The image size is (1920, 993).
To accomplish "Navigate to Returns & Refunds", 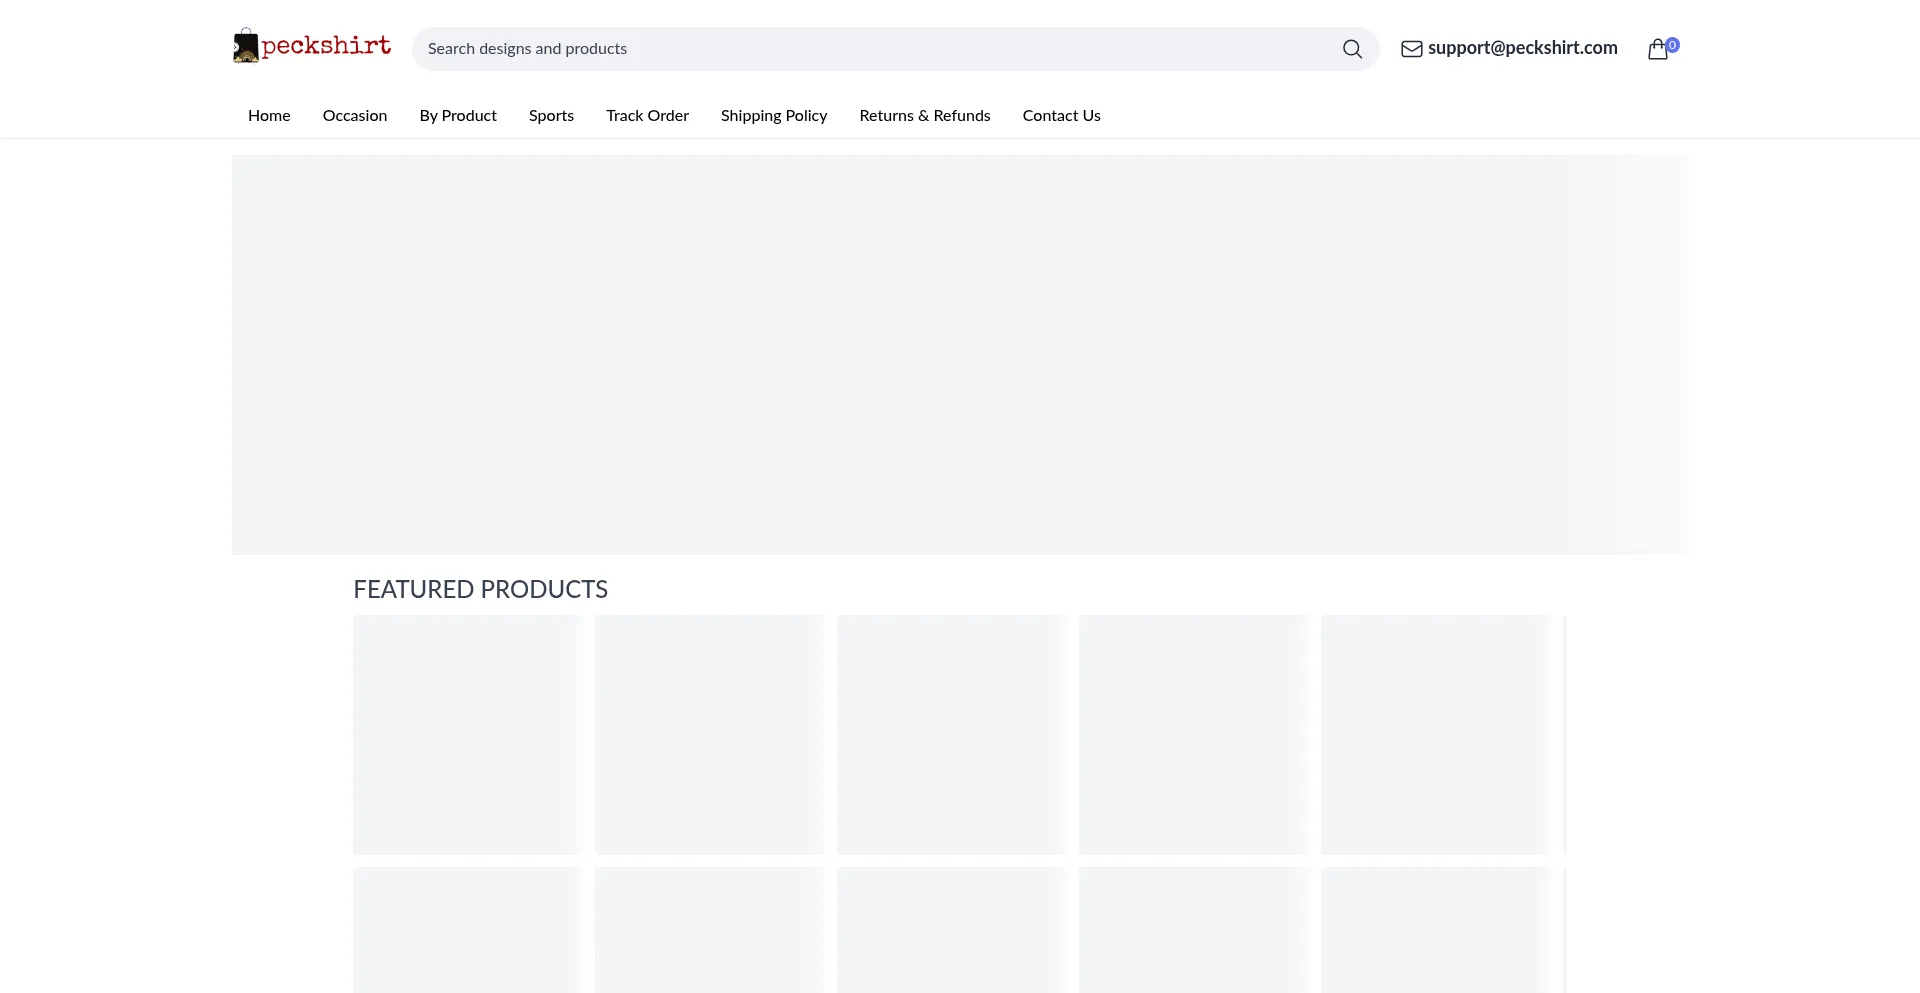I will click(925, 116).
